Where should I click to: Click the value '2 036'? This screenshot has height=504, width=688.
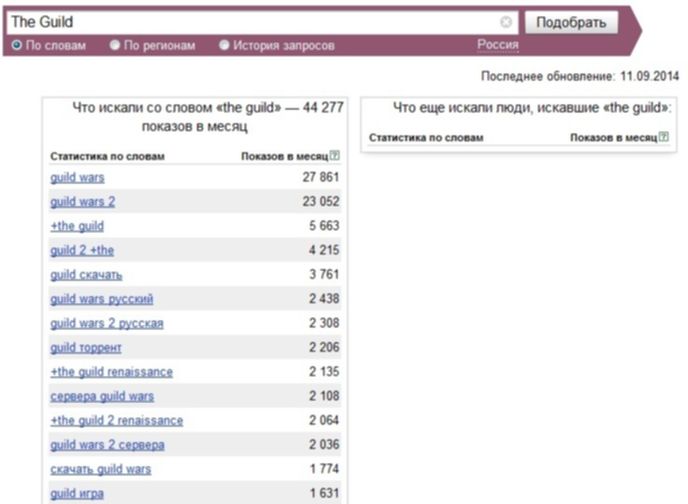point(324,444)
